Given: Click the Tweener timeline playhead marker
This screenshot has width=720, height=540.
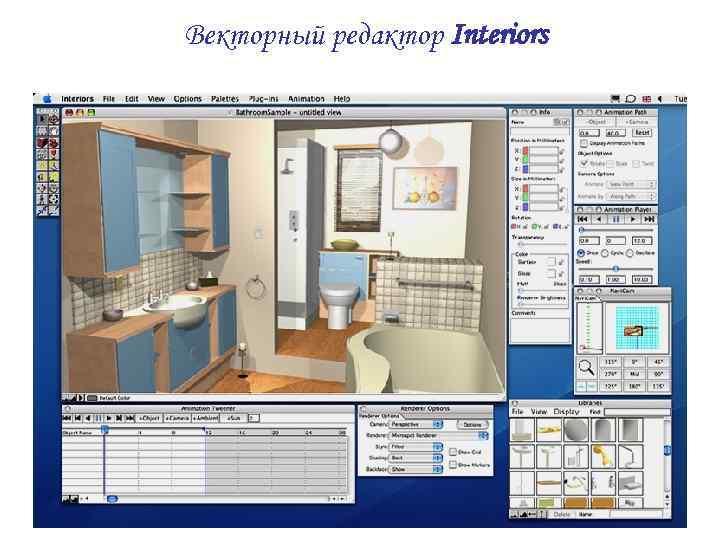Looking at the screenshot, I should coord(105,430).
